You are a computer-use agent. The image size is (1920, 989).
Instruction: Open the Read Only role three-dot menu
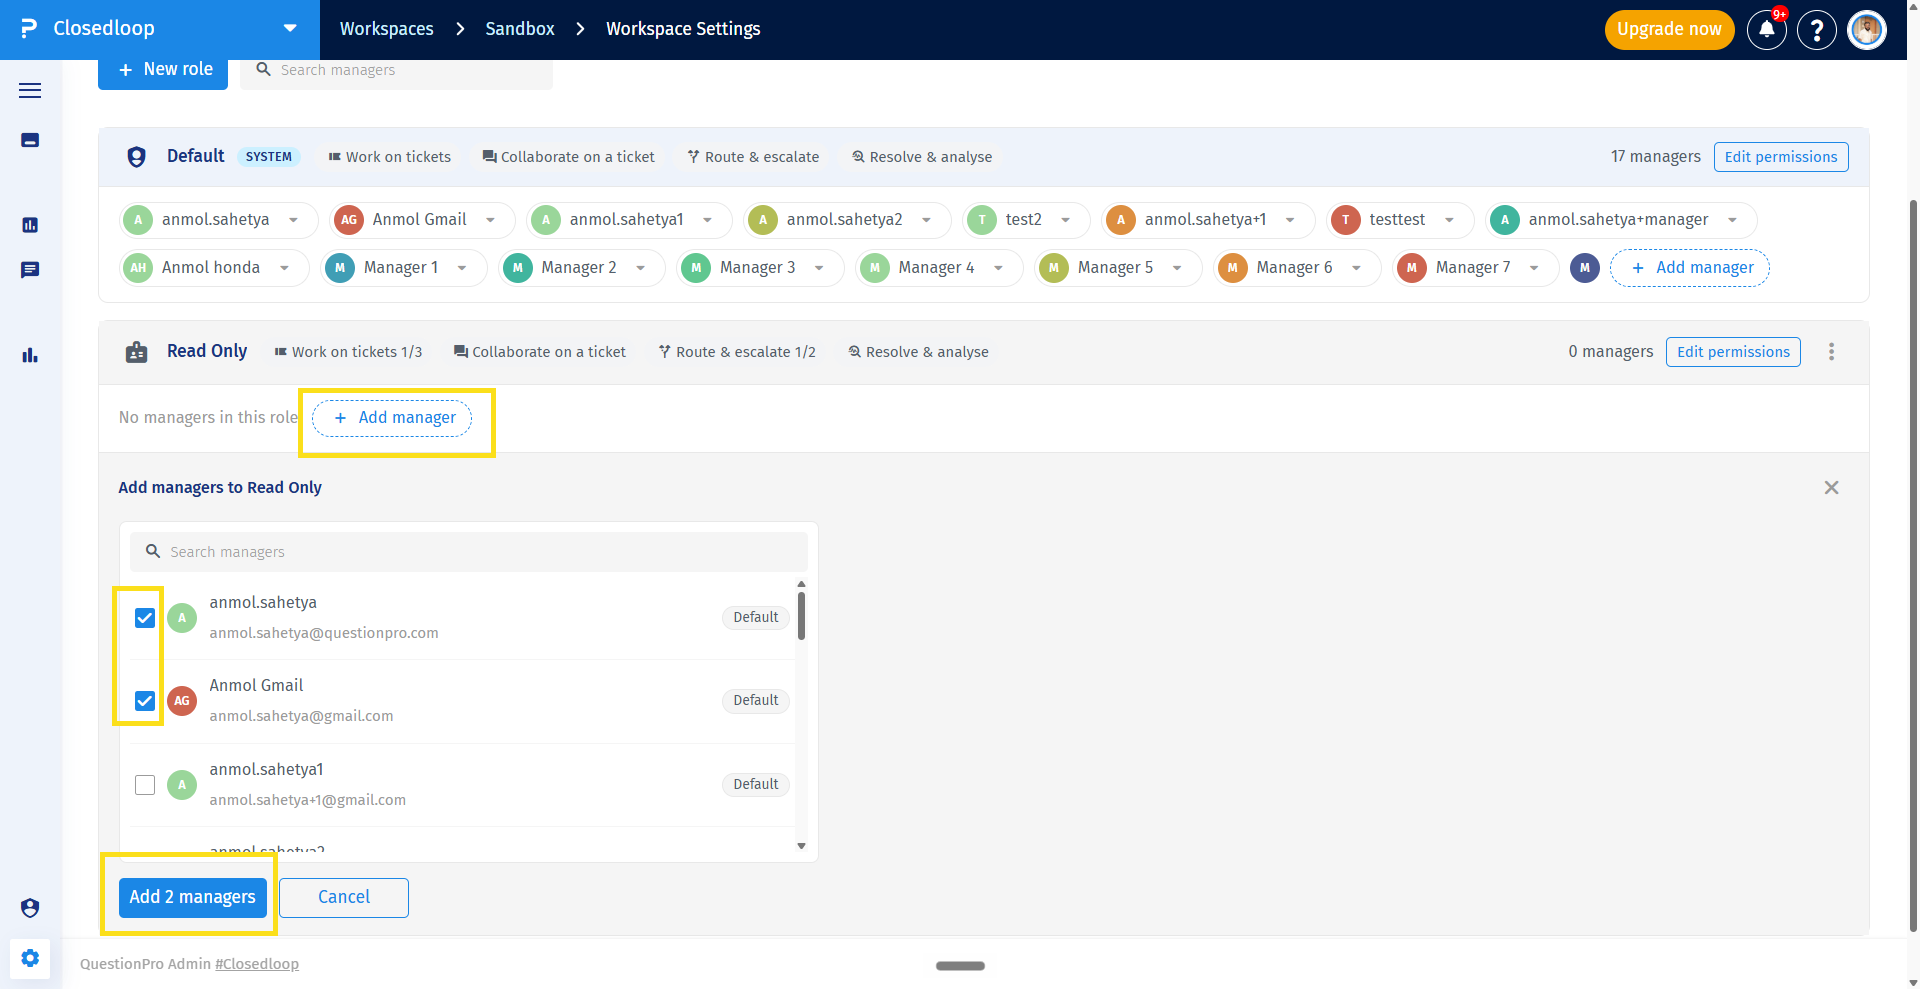[x=1832, y=352]
